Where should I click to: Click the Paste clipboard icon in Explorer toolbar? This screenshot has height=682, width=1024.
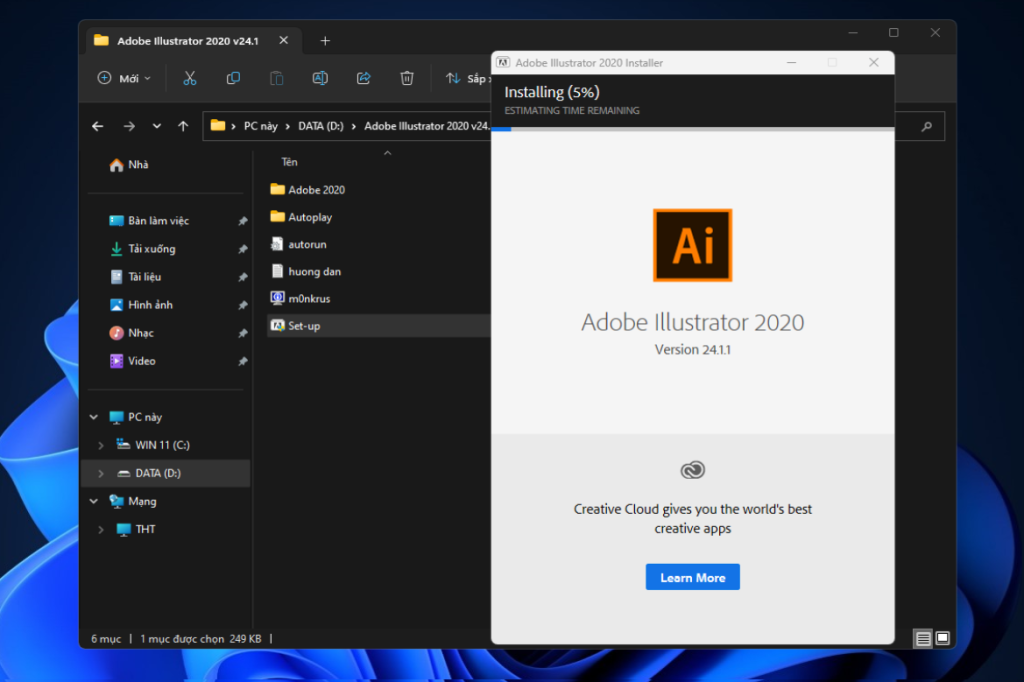pyautogui.click(x=277, y=78)
